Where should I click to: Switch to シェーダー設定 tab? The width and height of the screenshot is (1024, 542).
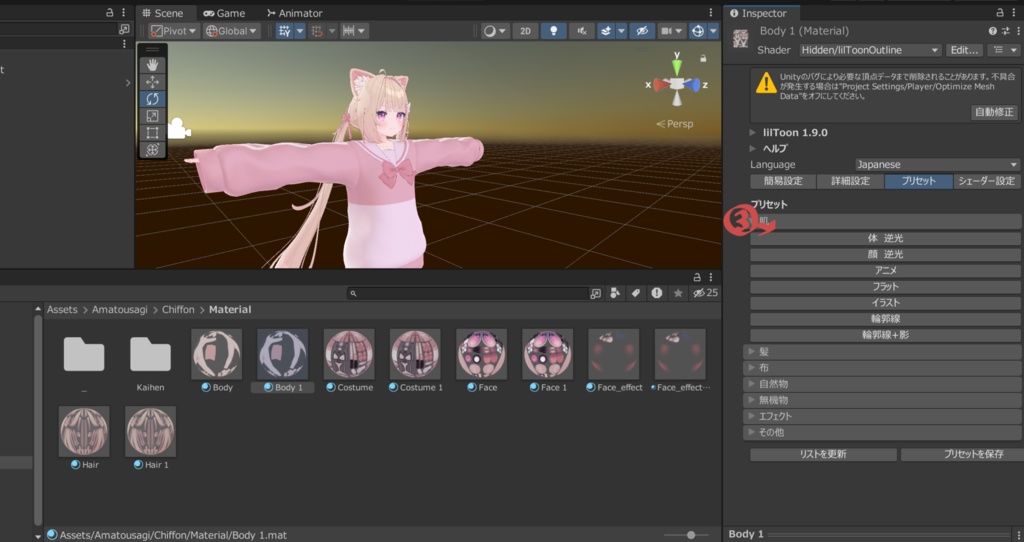(987, 181)
